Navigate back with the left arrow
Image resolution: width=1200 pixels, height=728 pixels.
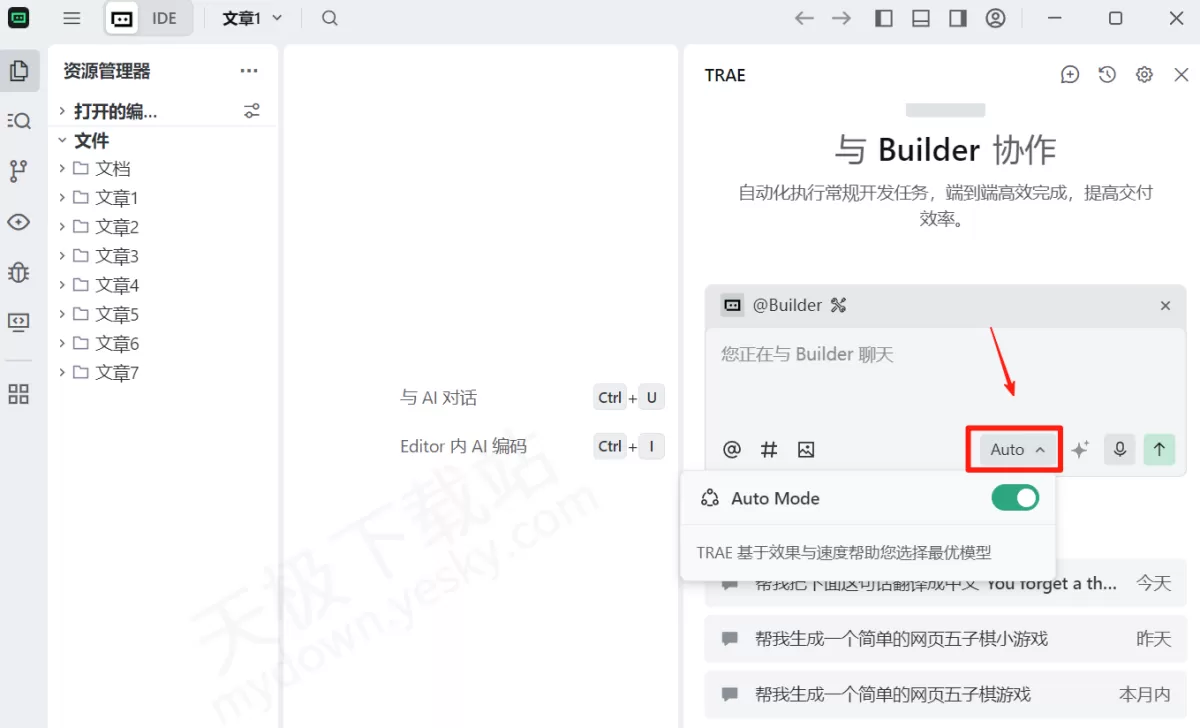pos(804,18)
